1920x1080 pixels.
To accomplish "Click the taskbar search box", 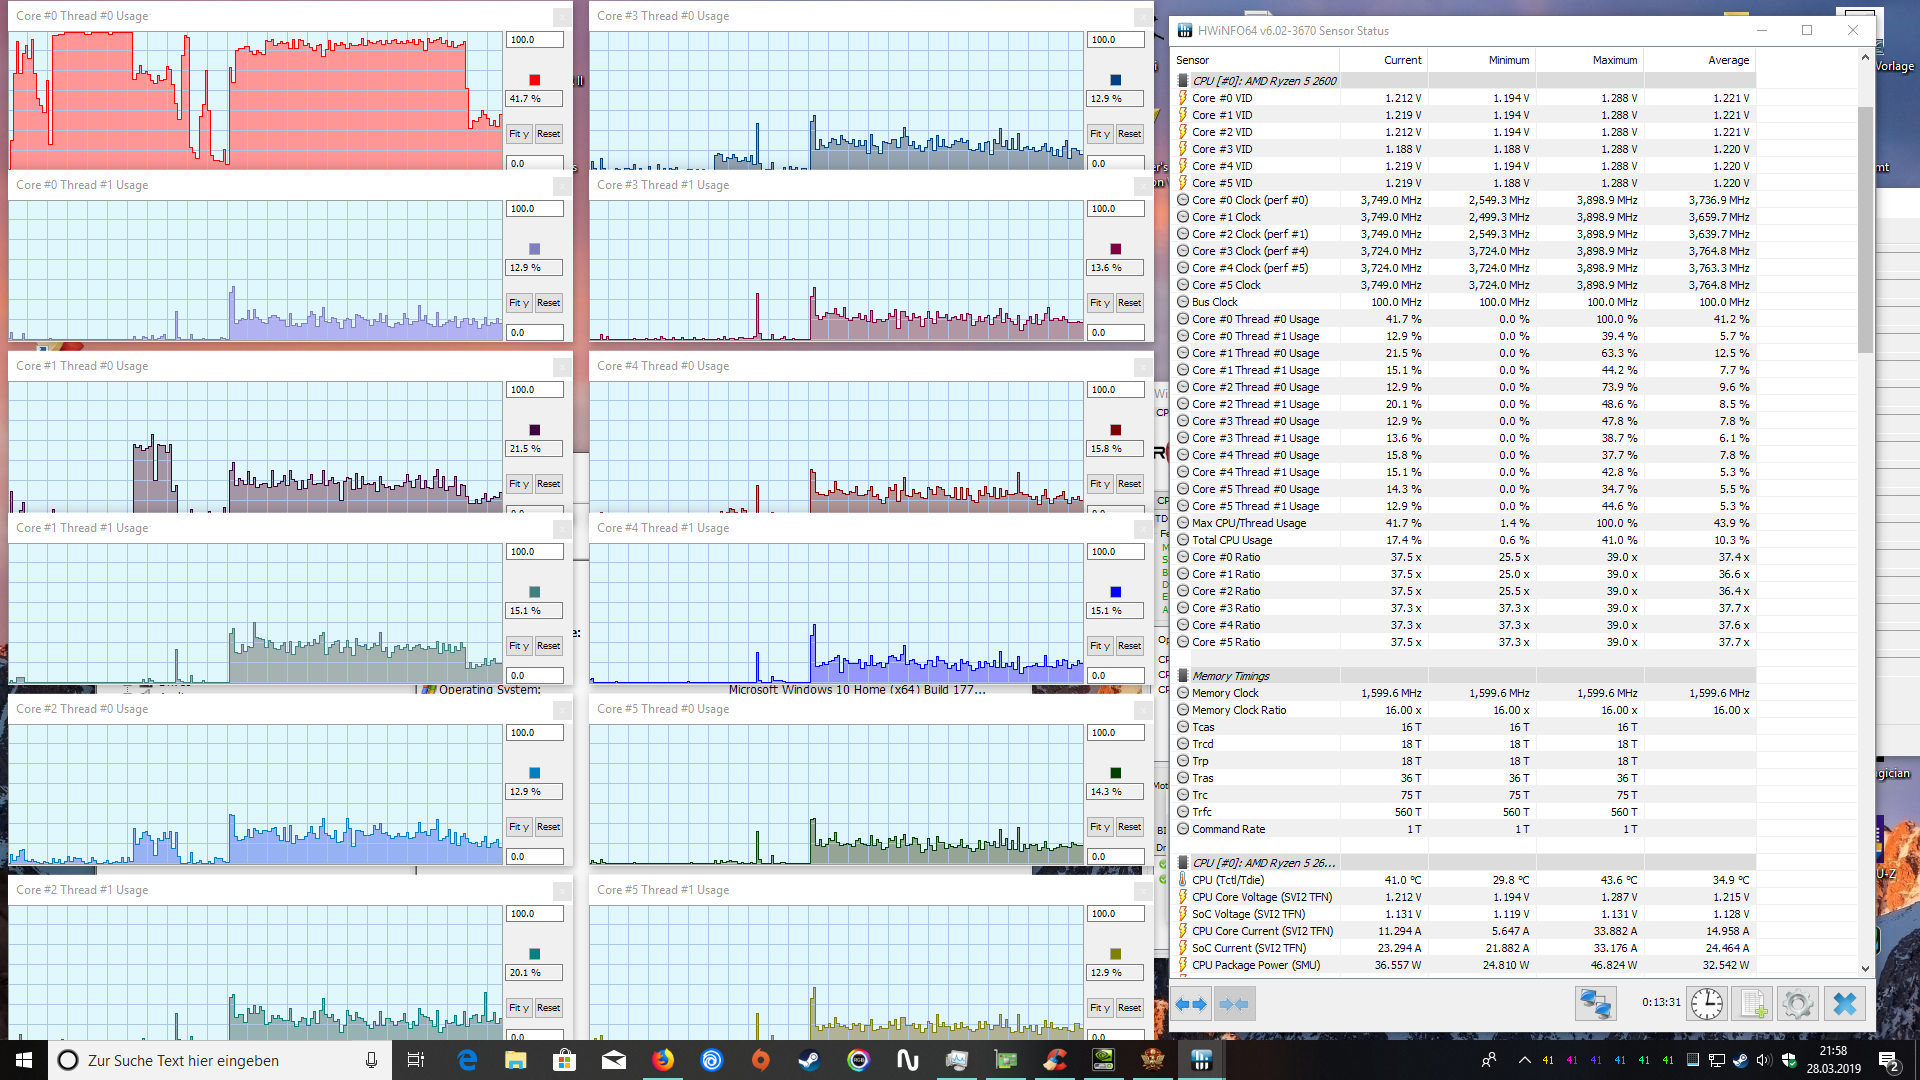I will click(220, 1060).
